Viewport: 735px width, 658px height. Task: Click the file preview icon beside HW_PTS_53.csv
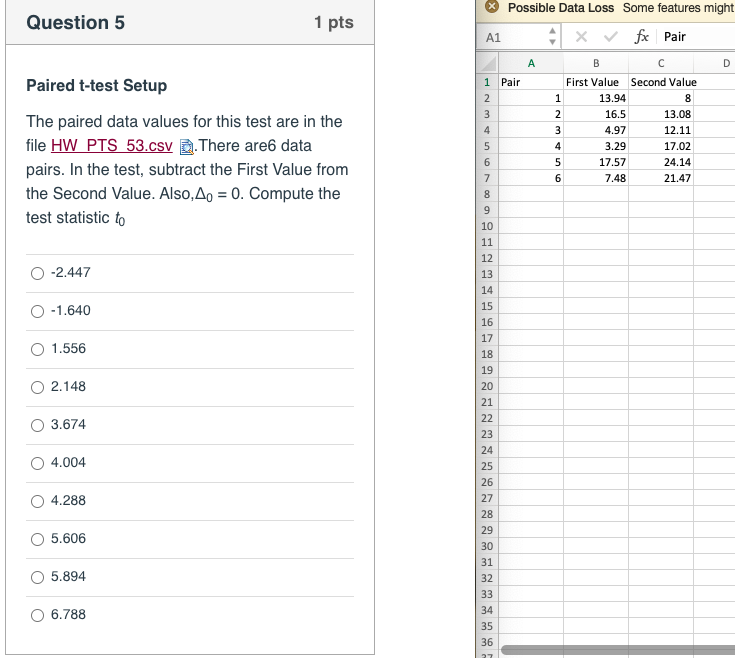[x=187, y=147]
